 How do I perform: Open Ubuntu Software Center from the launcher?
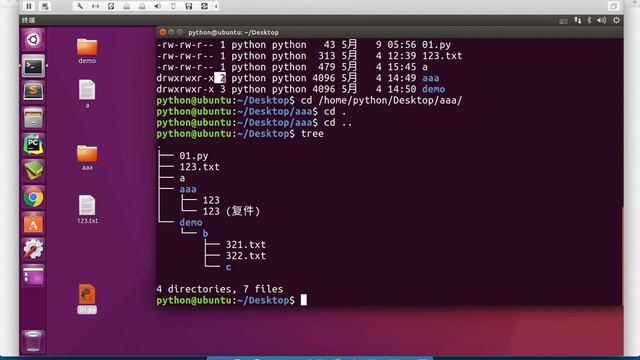(x=33, y=224)
